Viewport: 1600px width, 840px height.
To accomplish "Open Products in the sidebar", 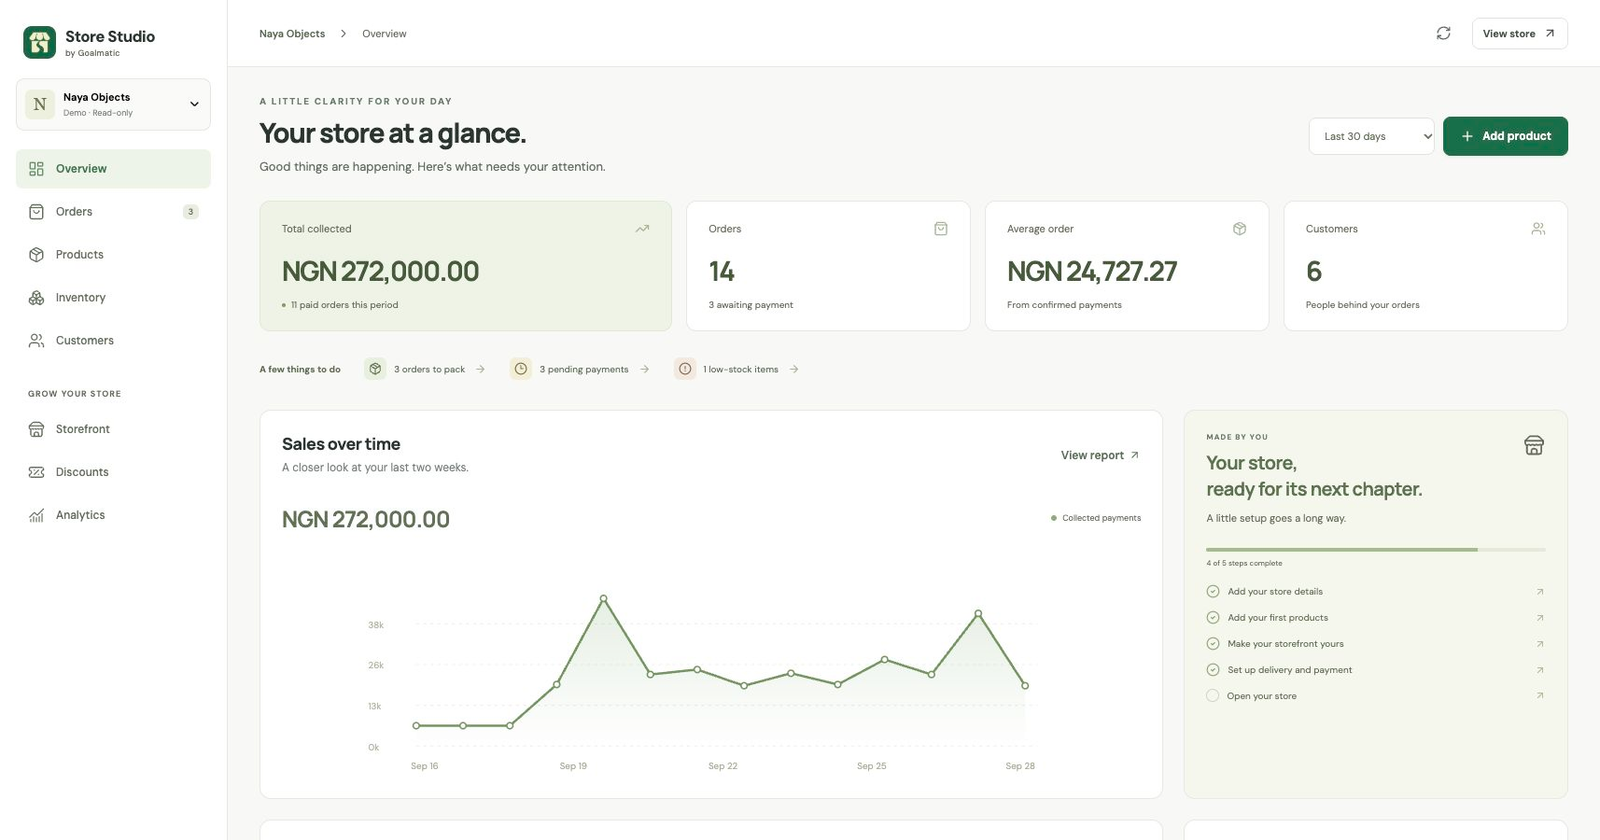I will tap(113, 255).
